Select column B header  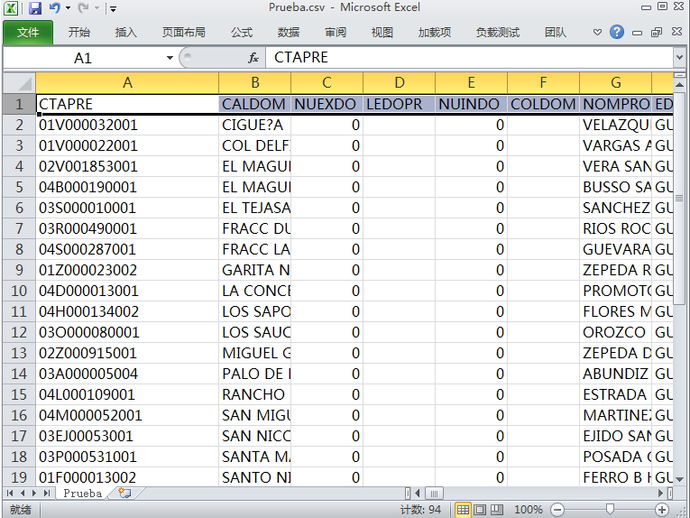click(x=255, y=83)
